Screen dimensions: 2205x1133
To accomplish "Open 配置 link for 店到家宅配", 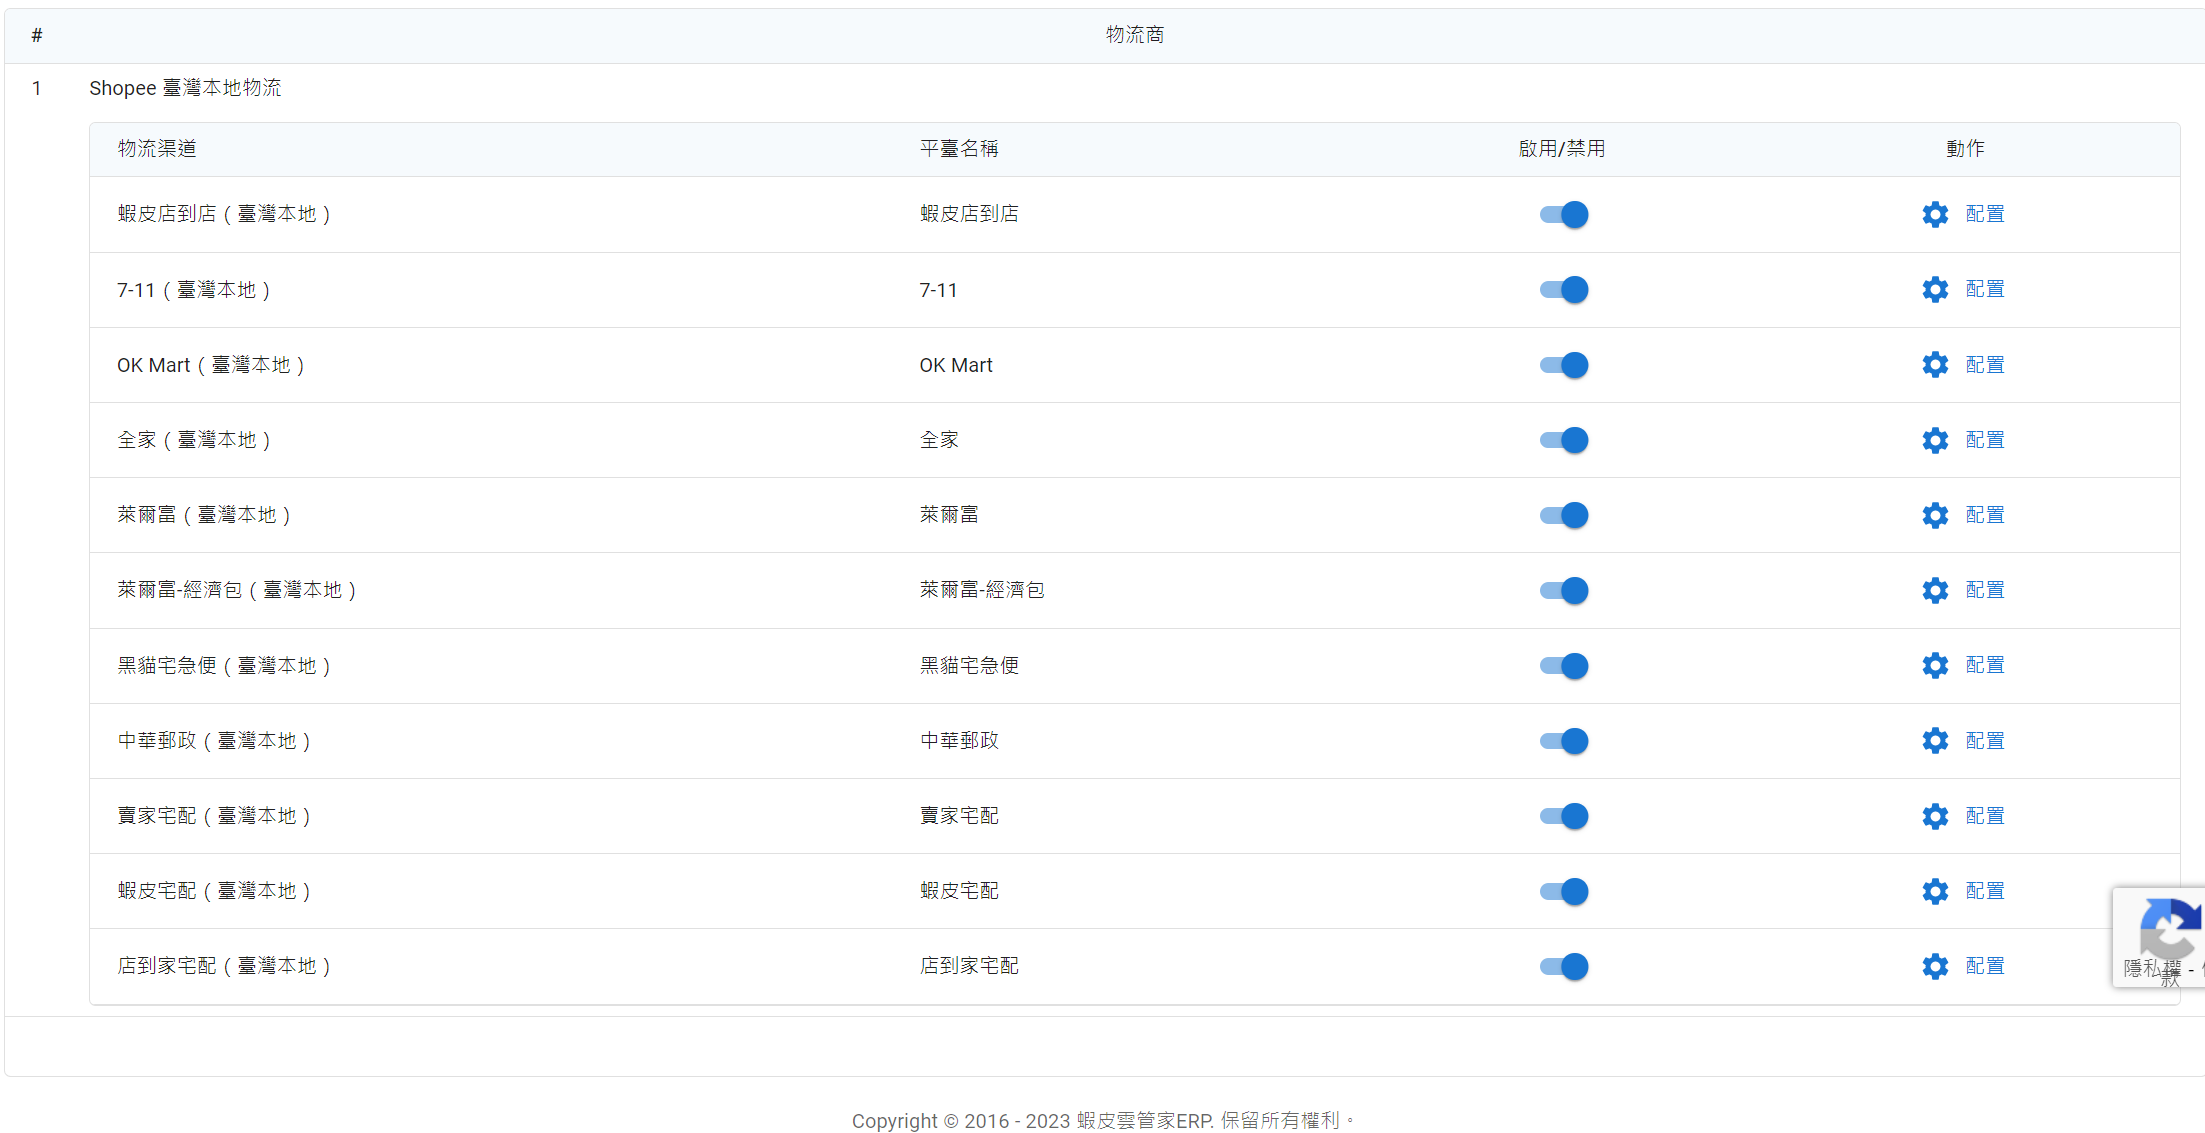I will (x=1985, y=966).
